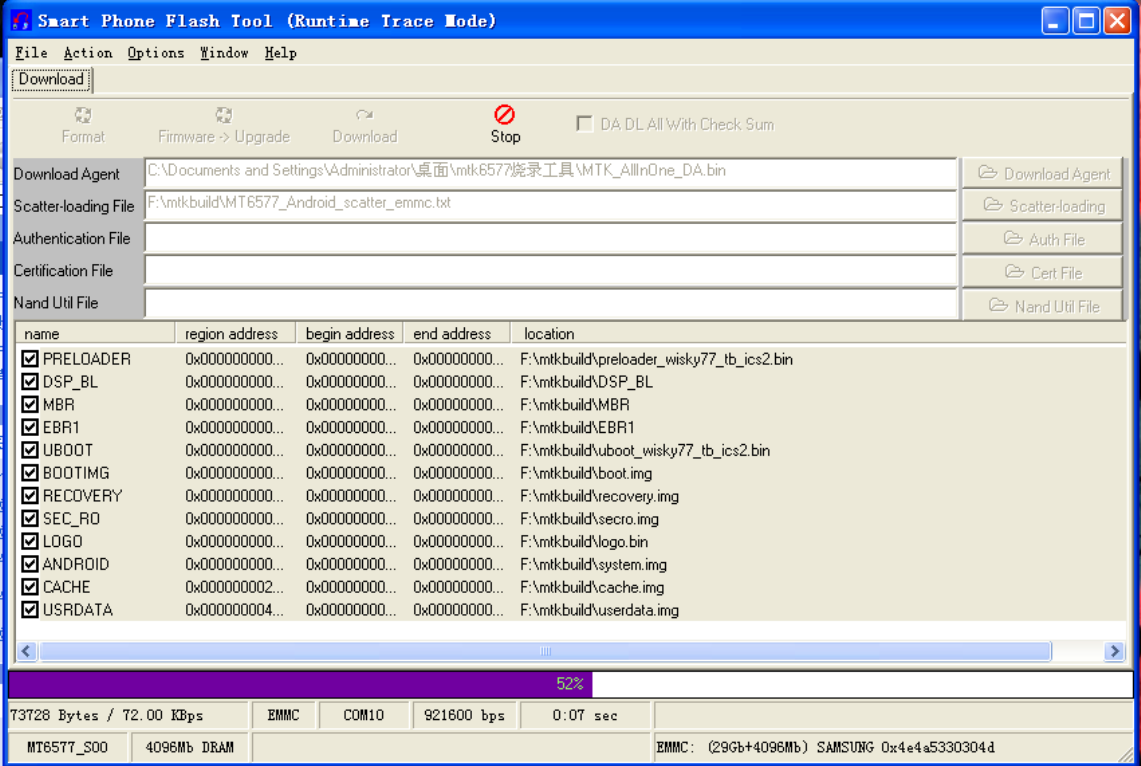This screenshot has height=766, width=1141.
Task: Uncheck the ANDROID partition
Action: point(30,564)
